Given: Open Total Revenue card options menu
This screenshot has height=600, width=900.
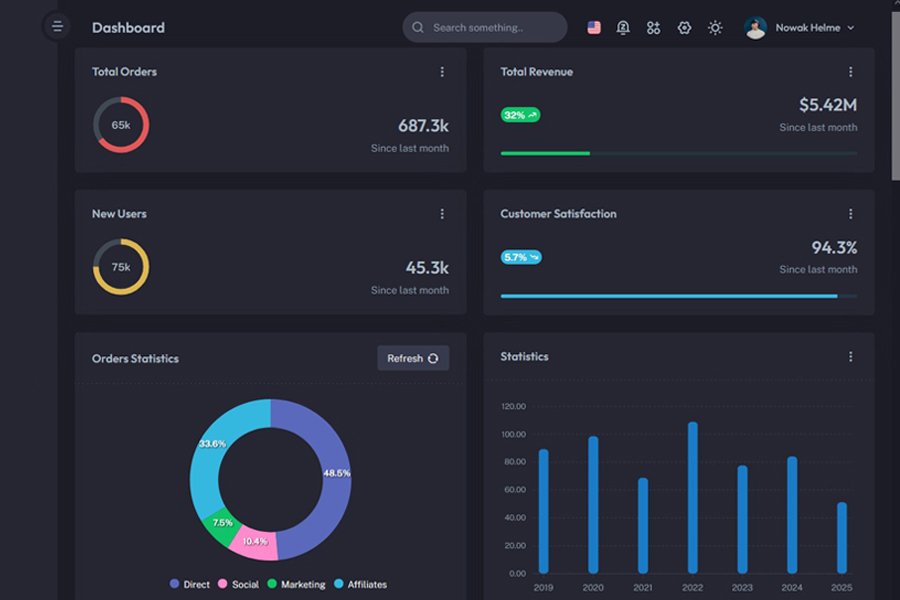Looking at the screenshot, I should [851, 72].
